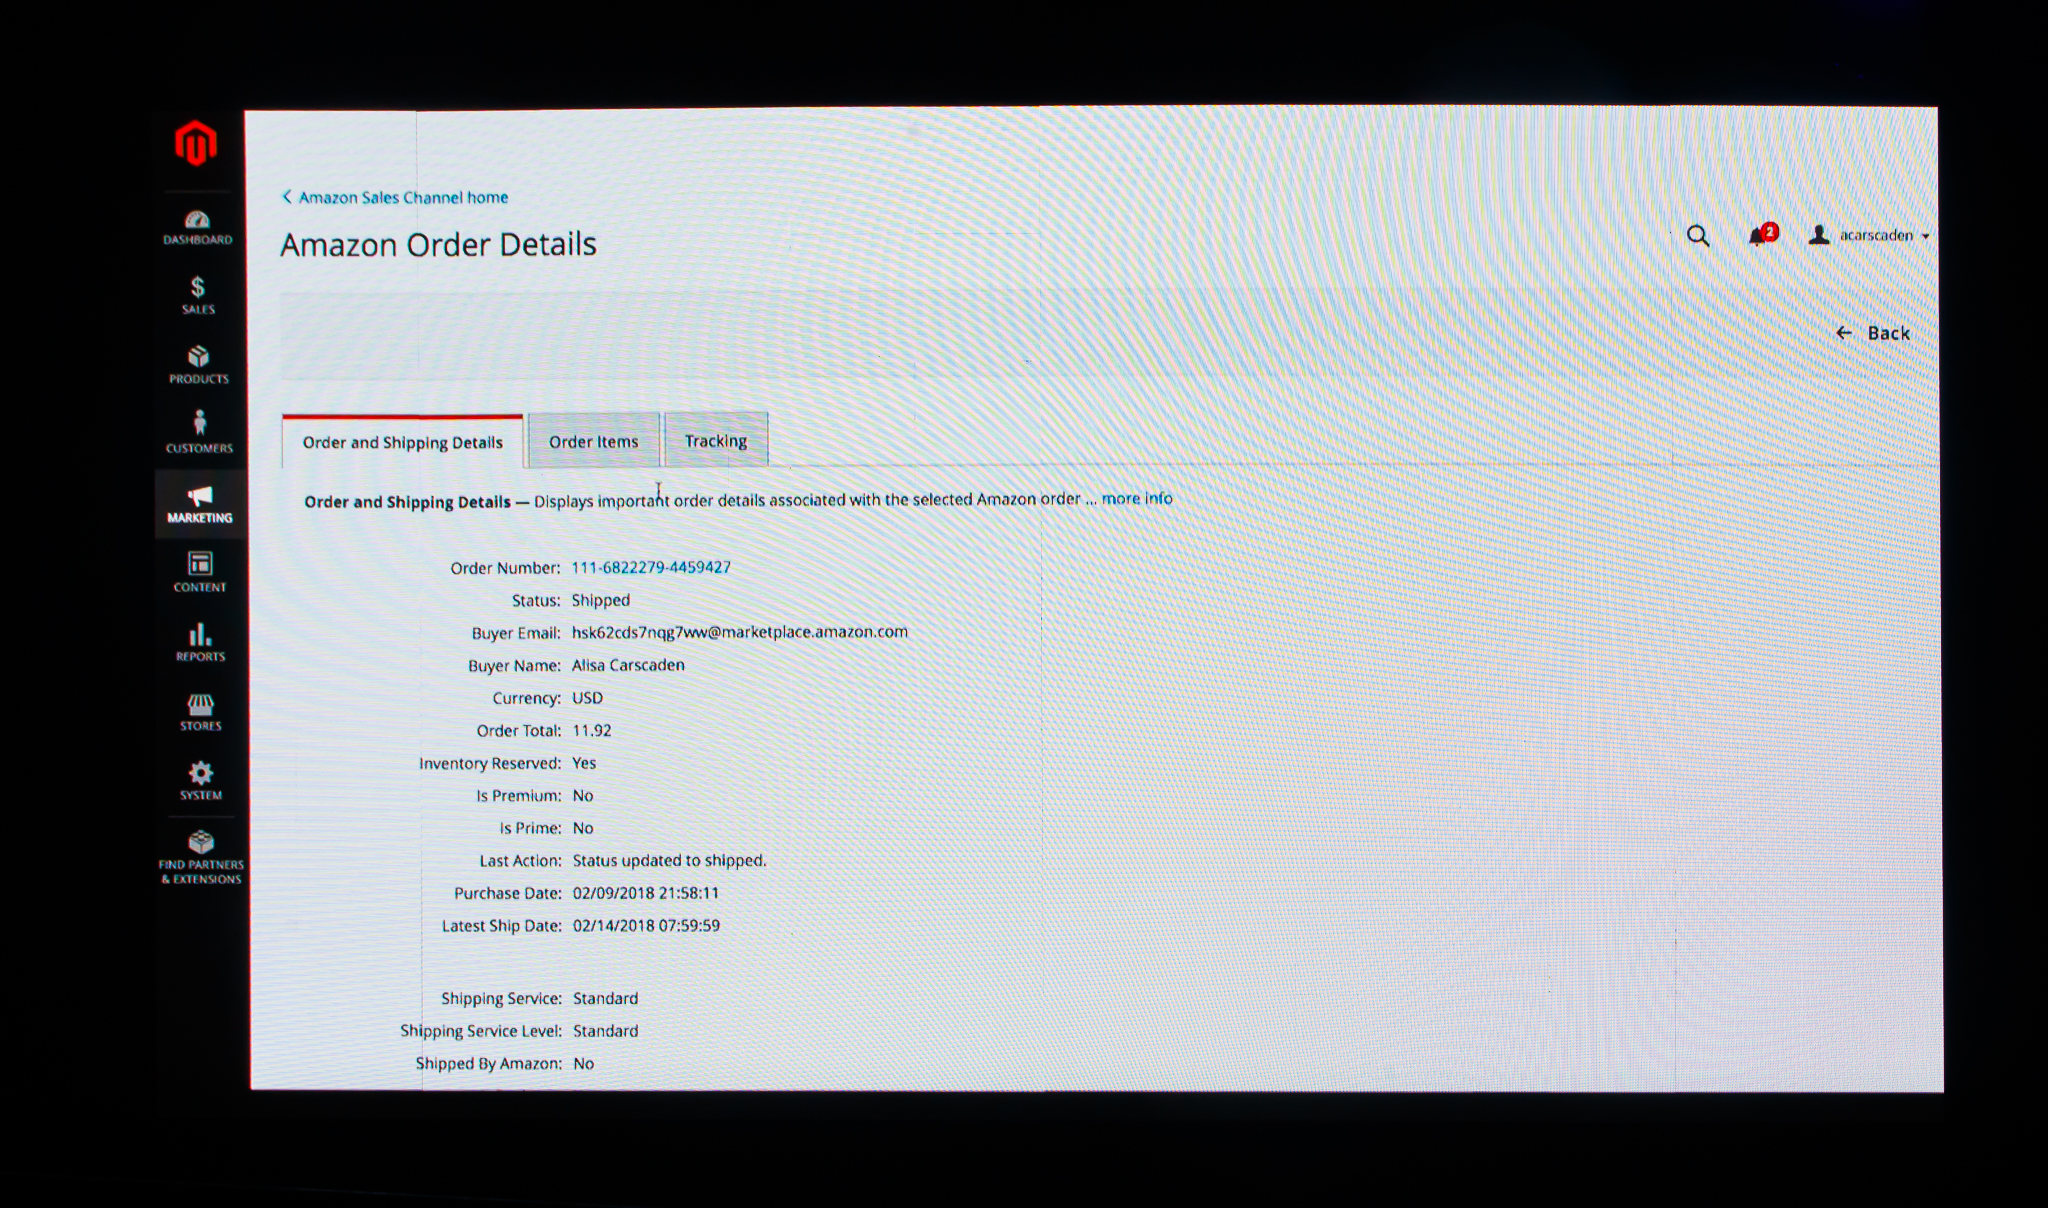The height and width of the screenshot is (1208, 2048).
Task: Click the user avatar icon
Action: coord(1819,235)
